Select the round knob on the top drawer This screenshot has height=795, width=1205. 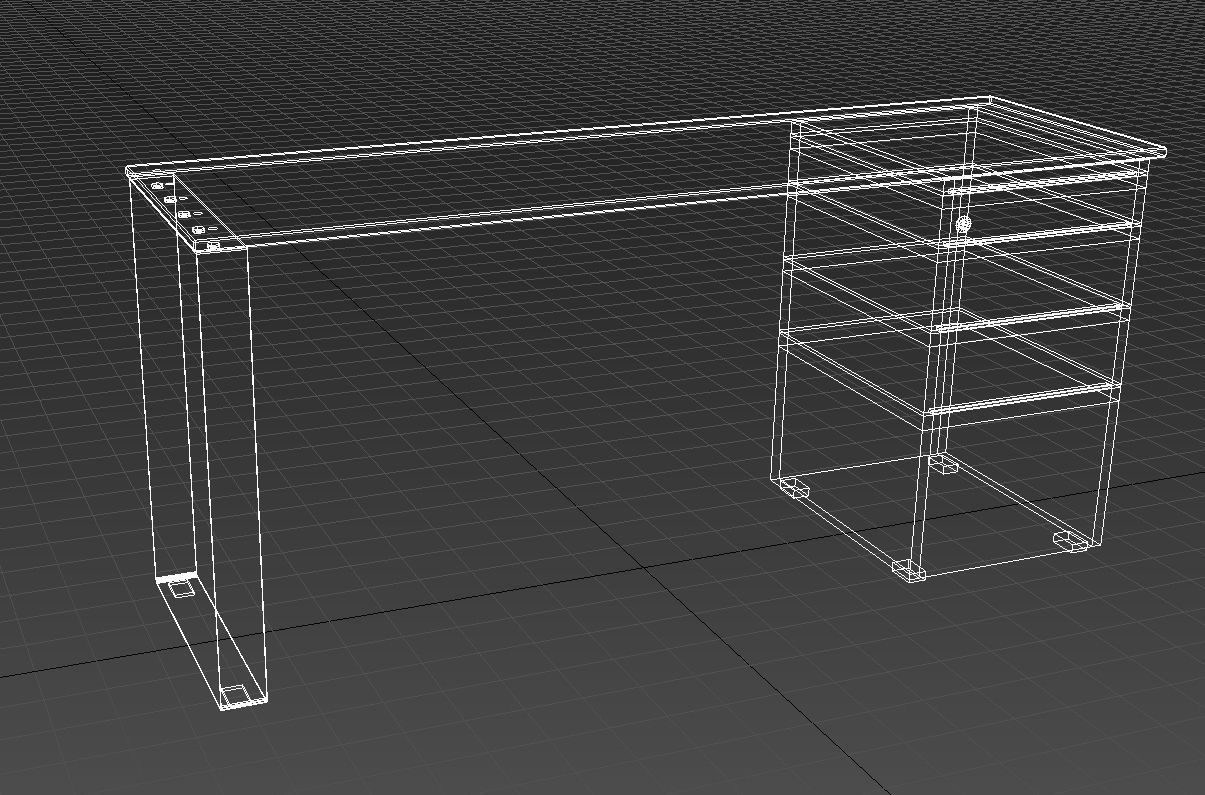click(x=964, y=225)
